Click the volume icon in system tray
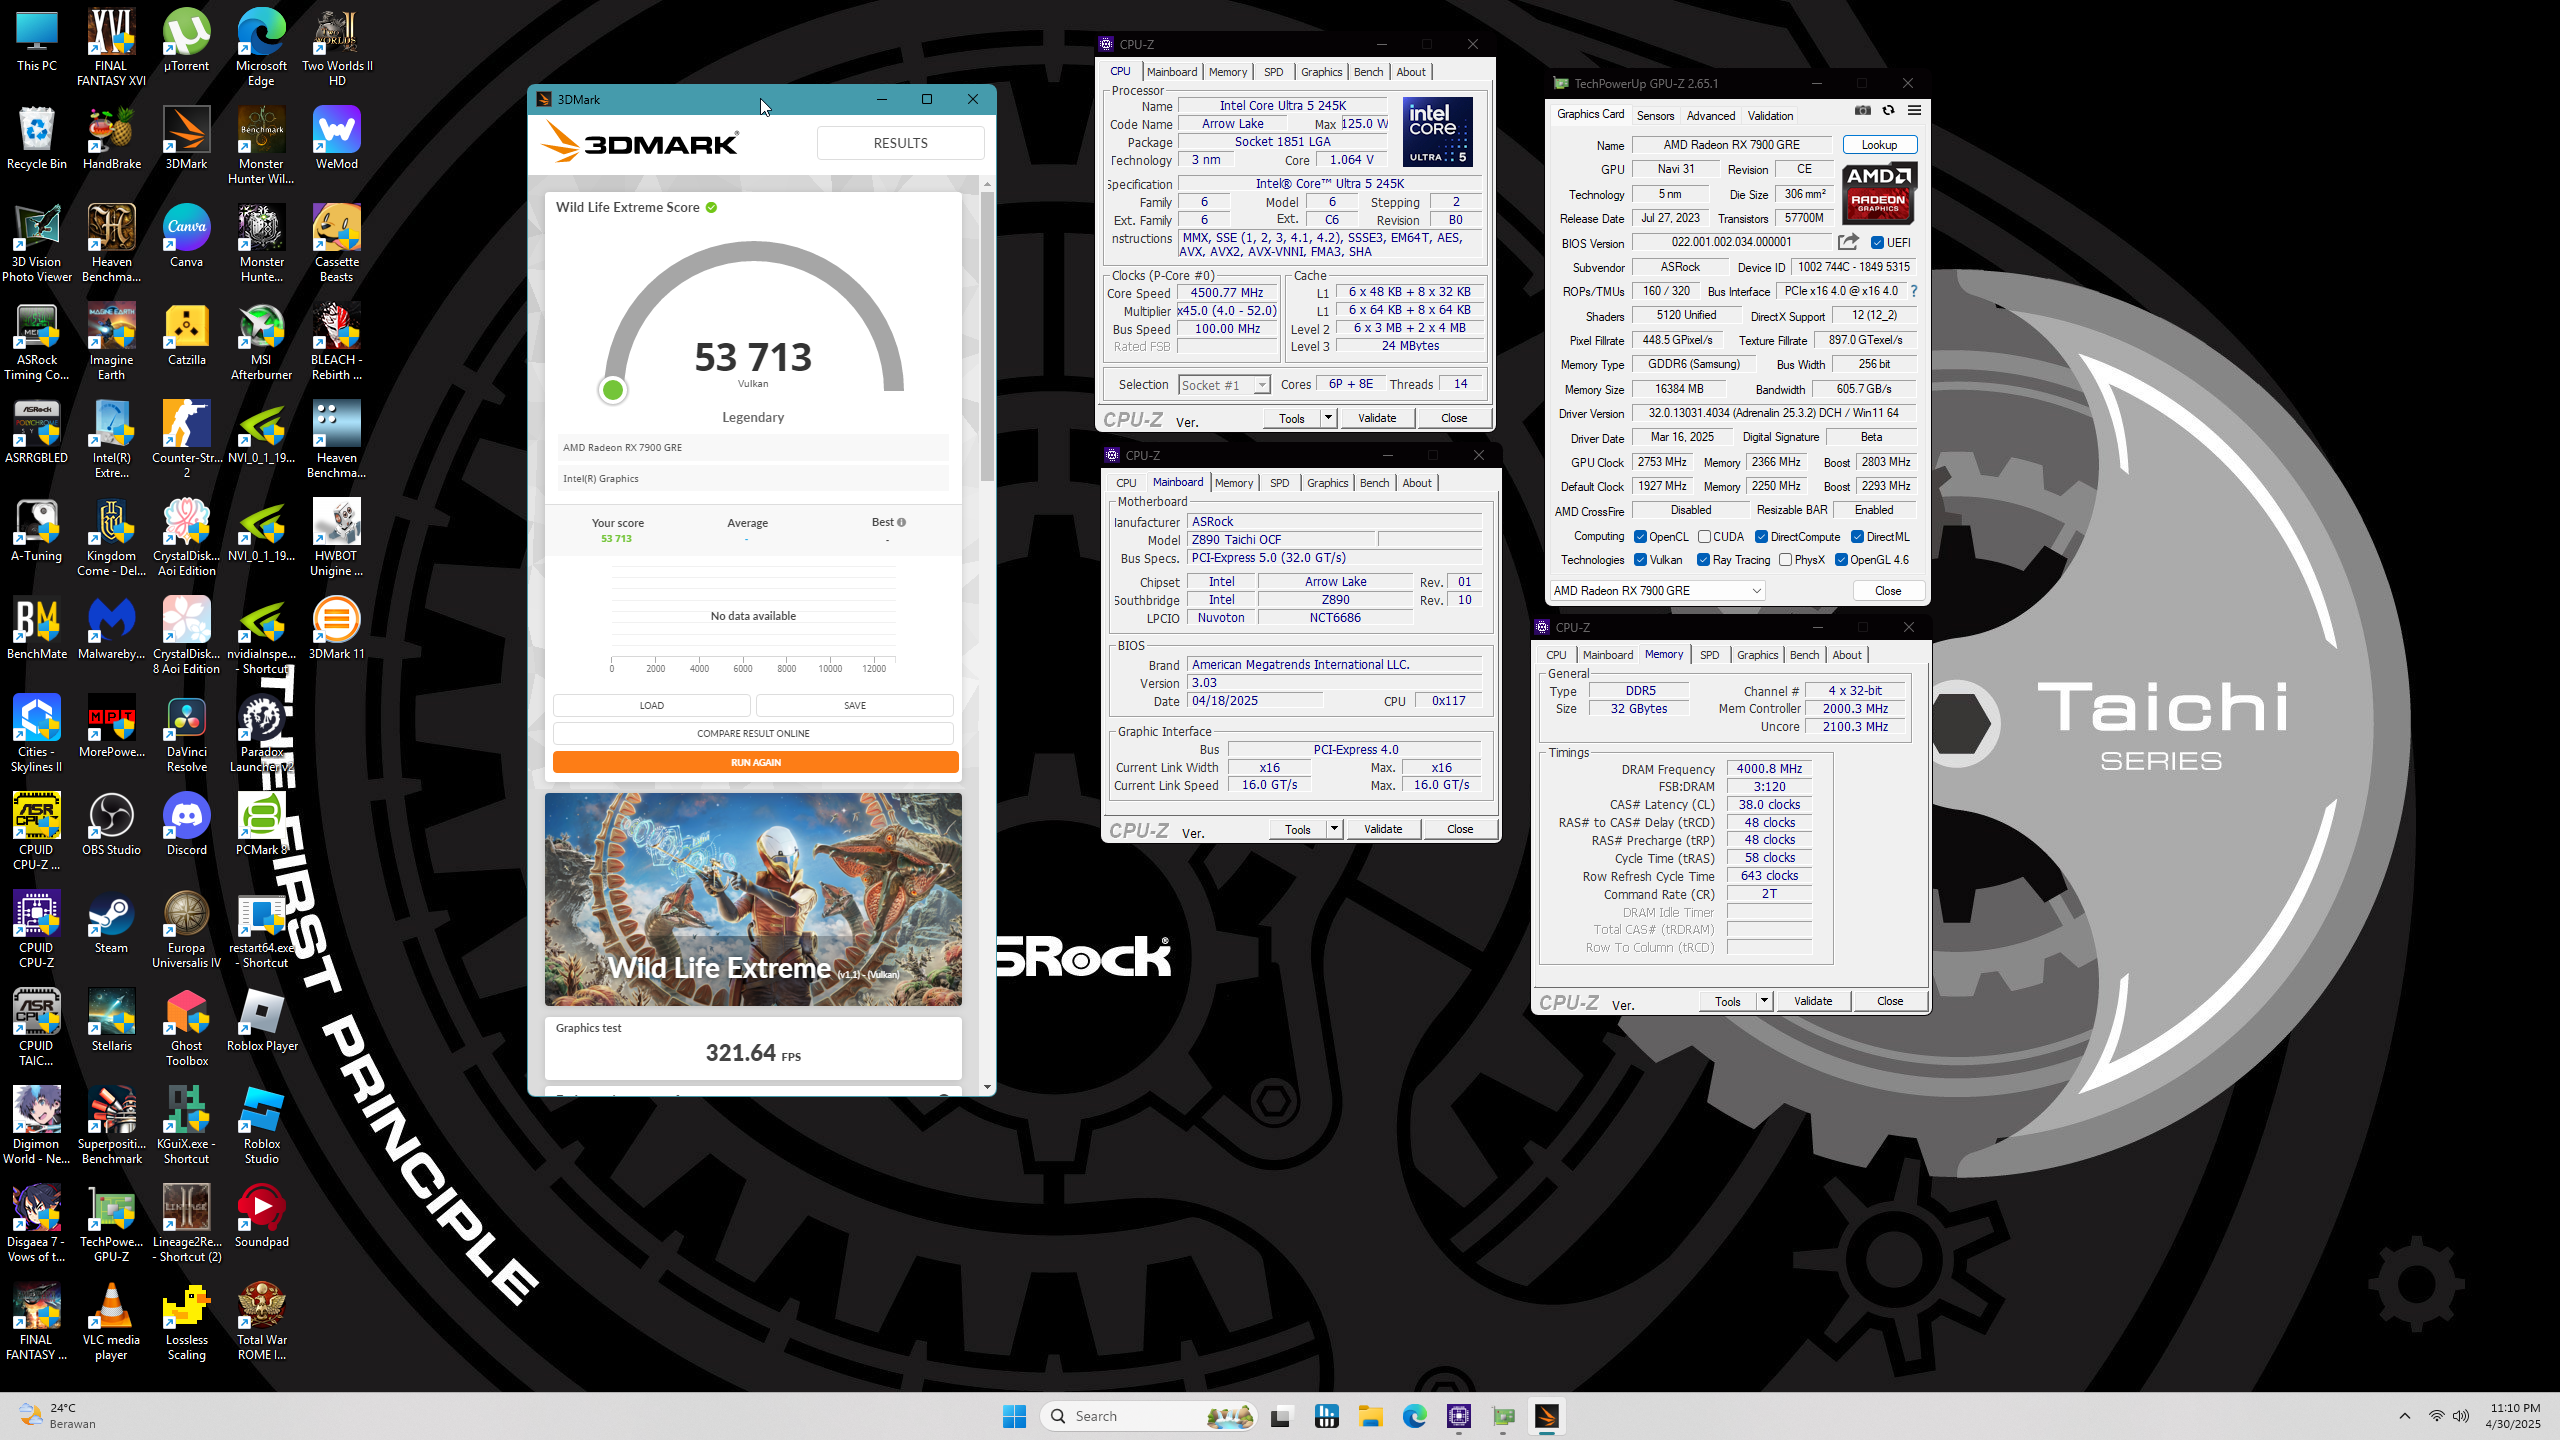Screen dimensions: 2560x1440 2461,1416
